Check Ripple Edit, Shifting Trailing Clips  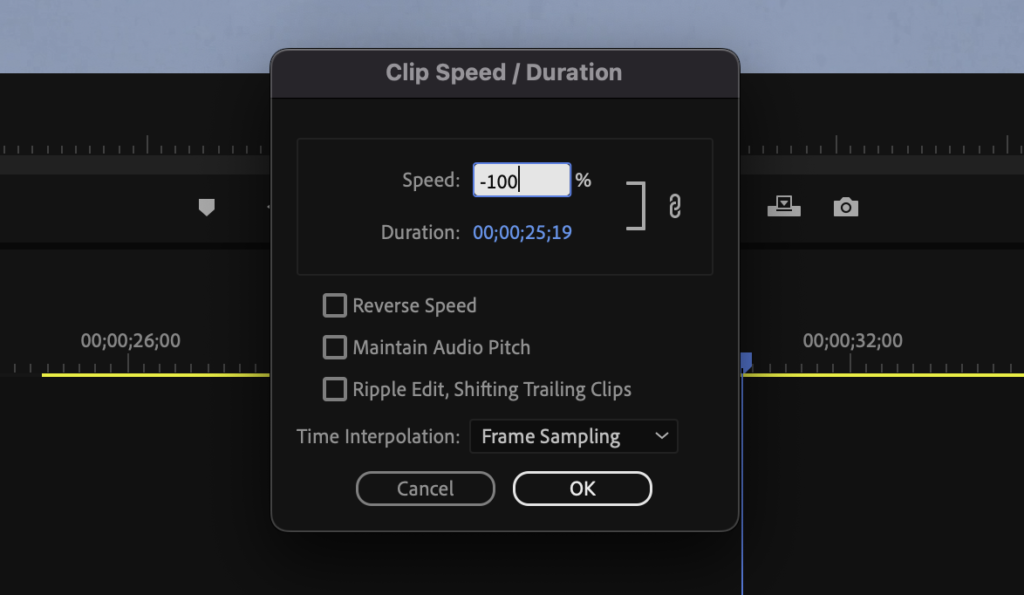click(x=334, y=389)
